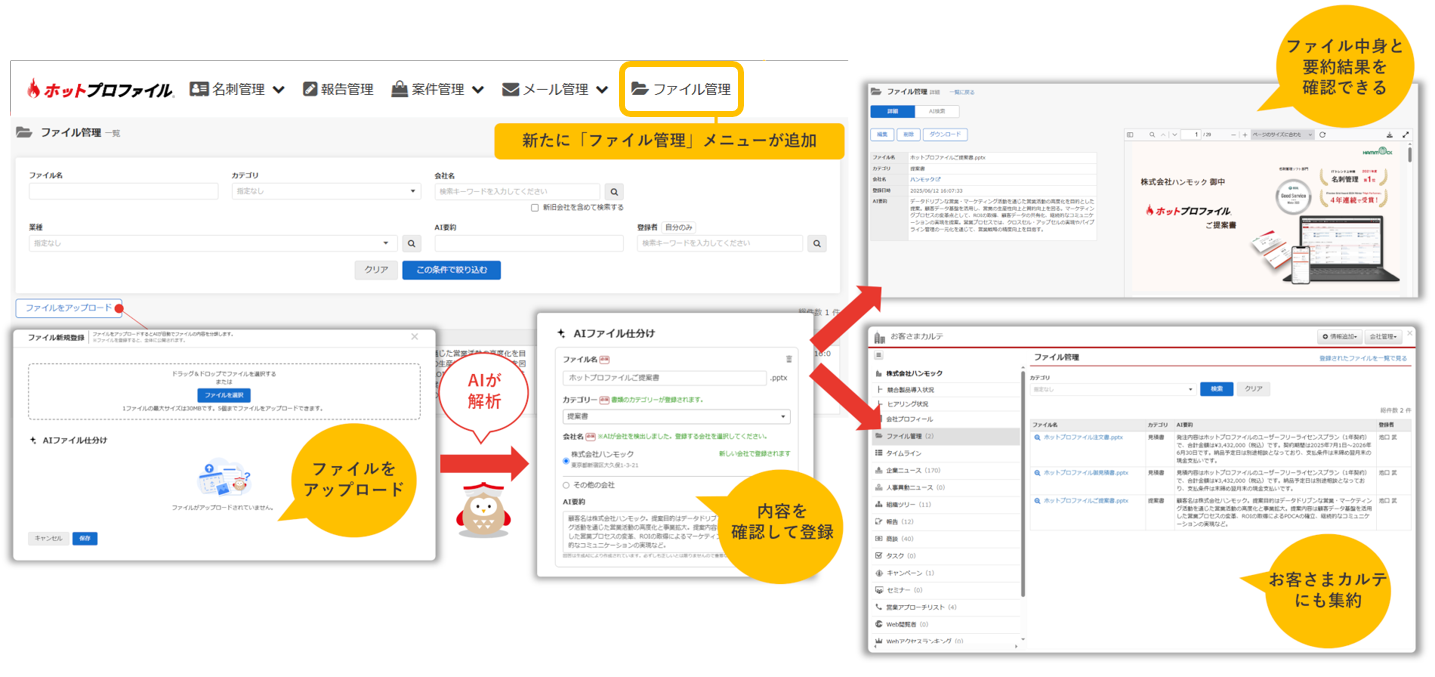Viewport: 1435px width, 677px height.
Task: Click the 一覧に戻る link
Action: pos(962,92)
